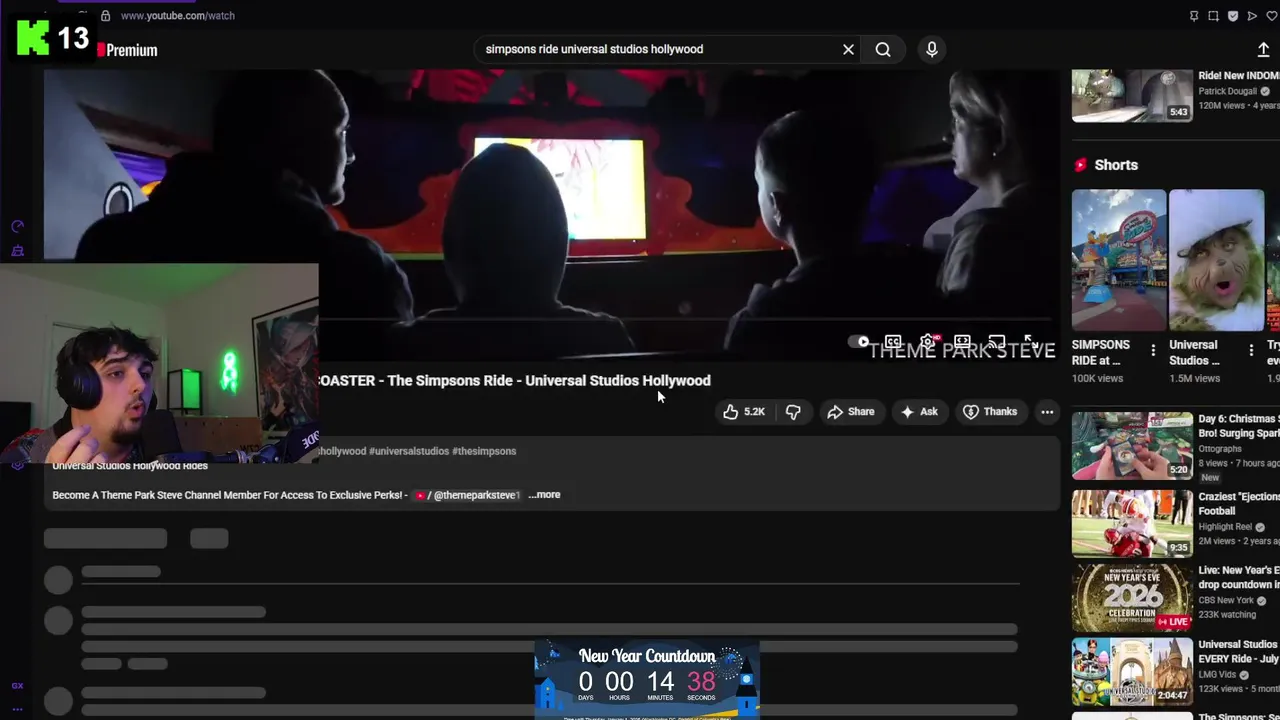Viewport: 1280px width, 720px height.
Task: Click the 'Ottographs' channel name
Action: pyautogui.click(x=1220, y=449)
